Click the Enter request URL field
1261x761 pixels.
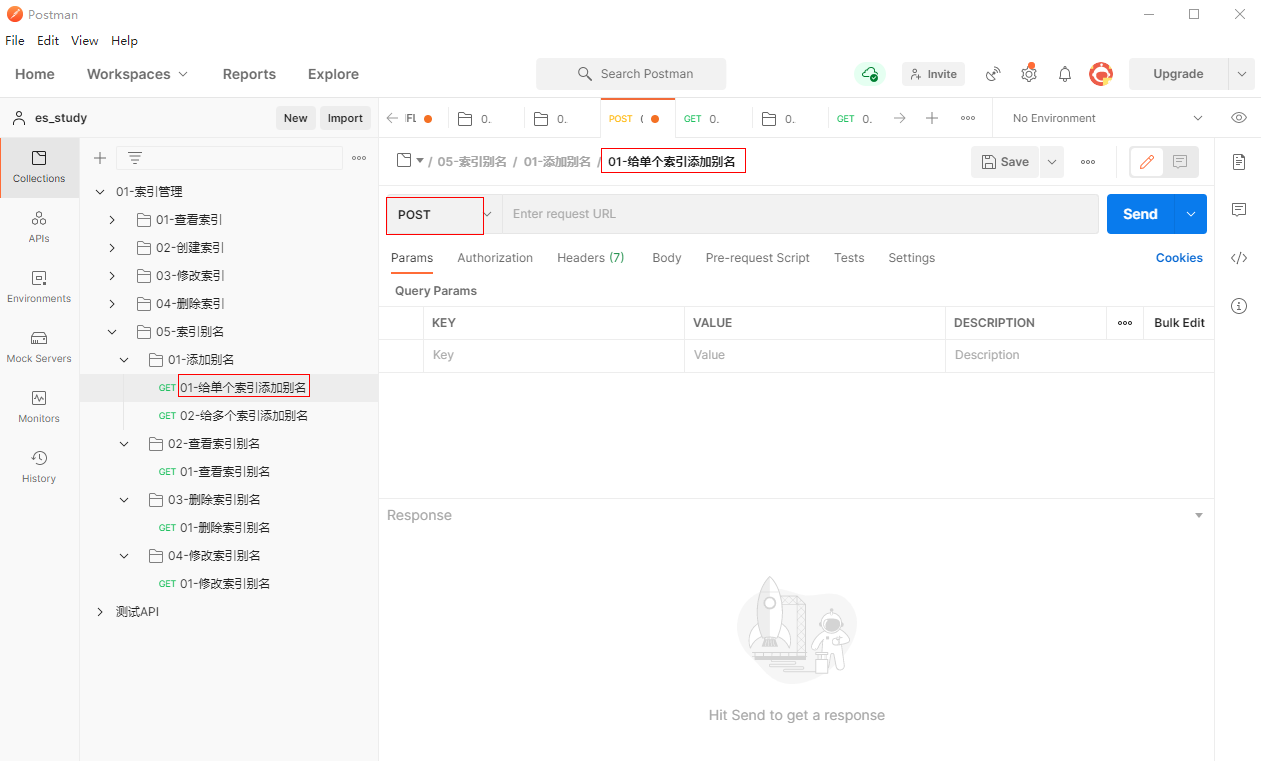pyautogui.click(x=800, y=214)
